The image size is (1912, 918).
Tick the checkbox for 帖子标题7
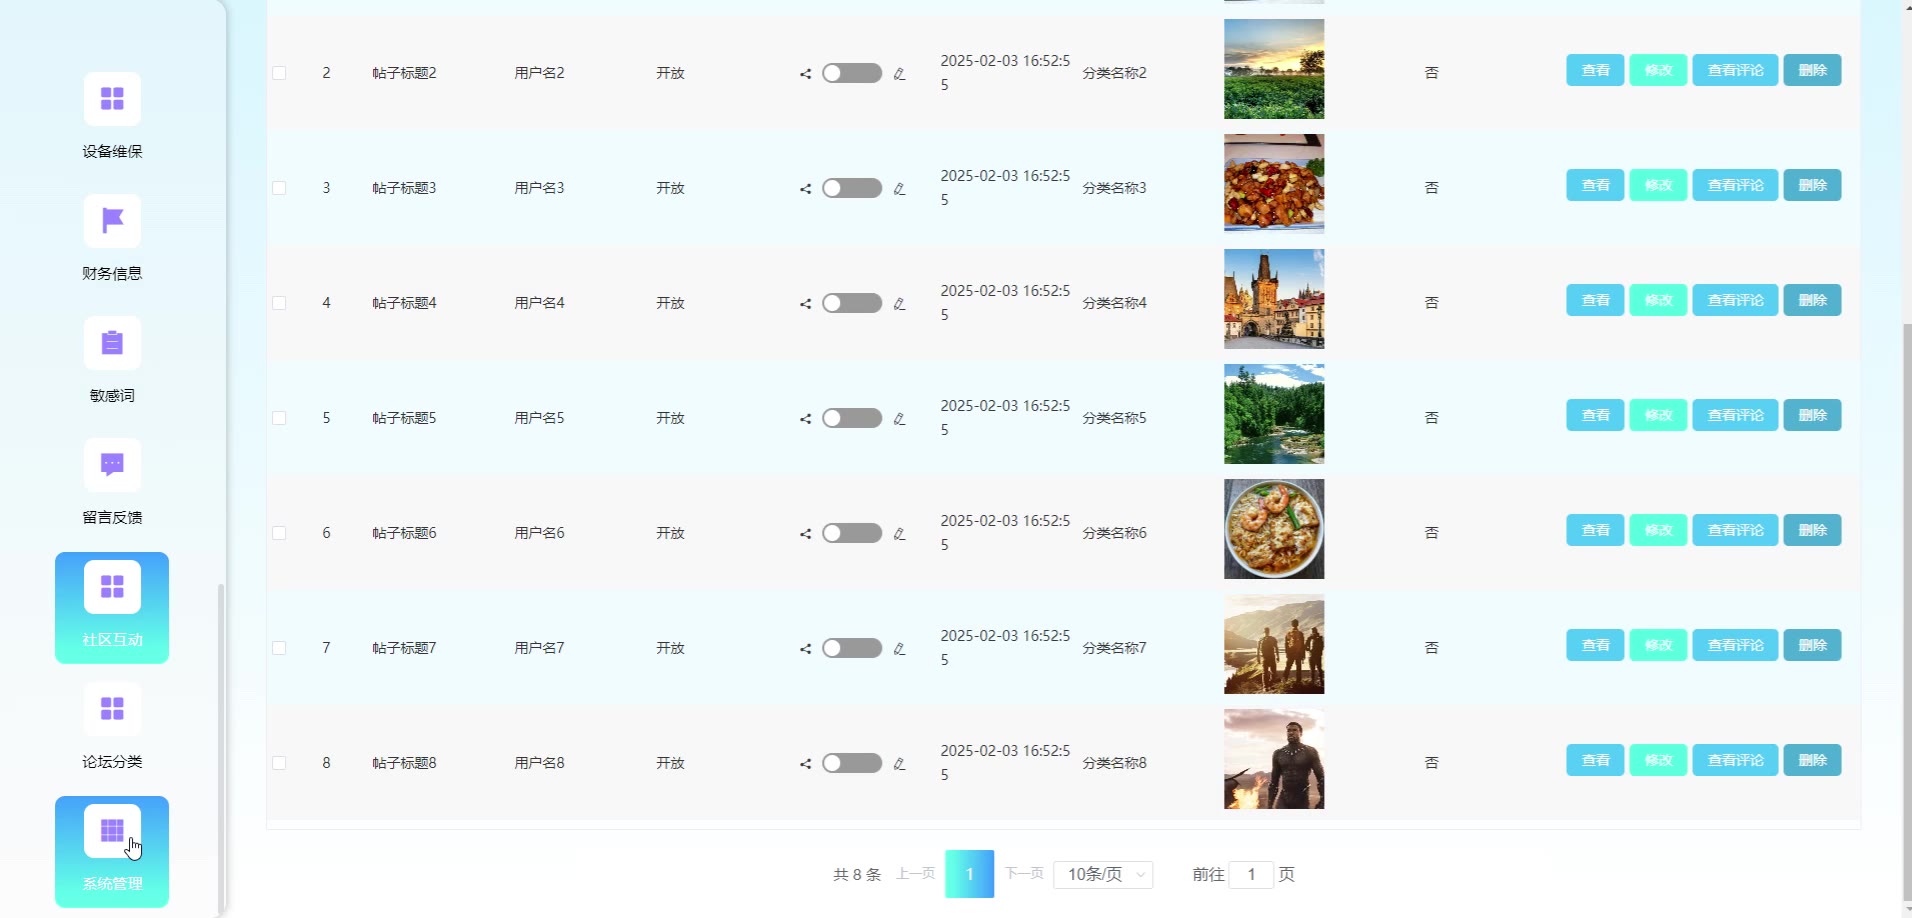click(x=279, y=648)
